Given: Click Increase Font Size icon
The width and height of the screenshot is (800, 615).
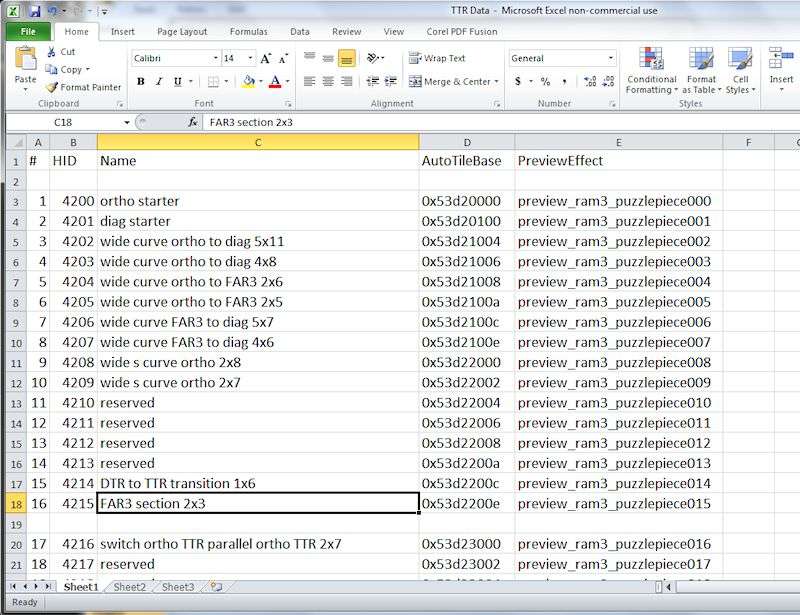Looking at the screenshot, I should pyautogui.click(x=266, y=59).
